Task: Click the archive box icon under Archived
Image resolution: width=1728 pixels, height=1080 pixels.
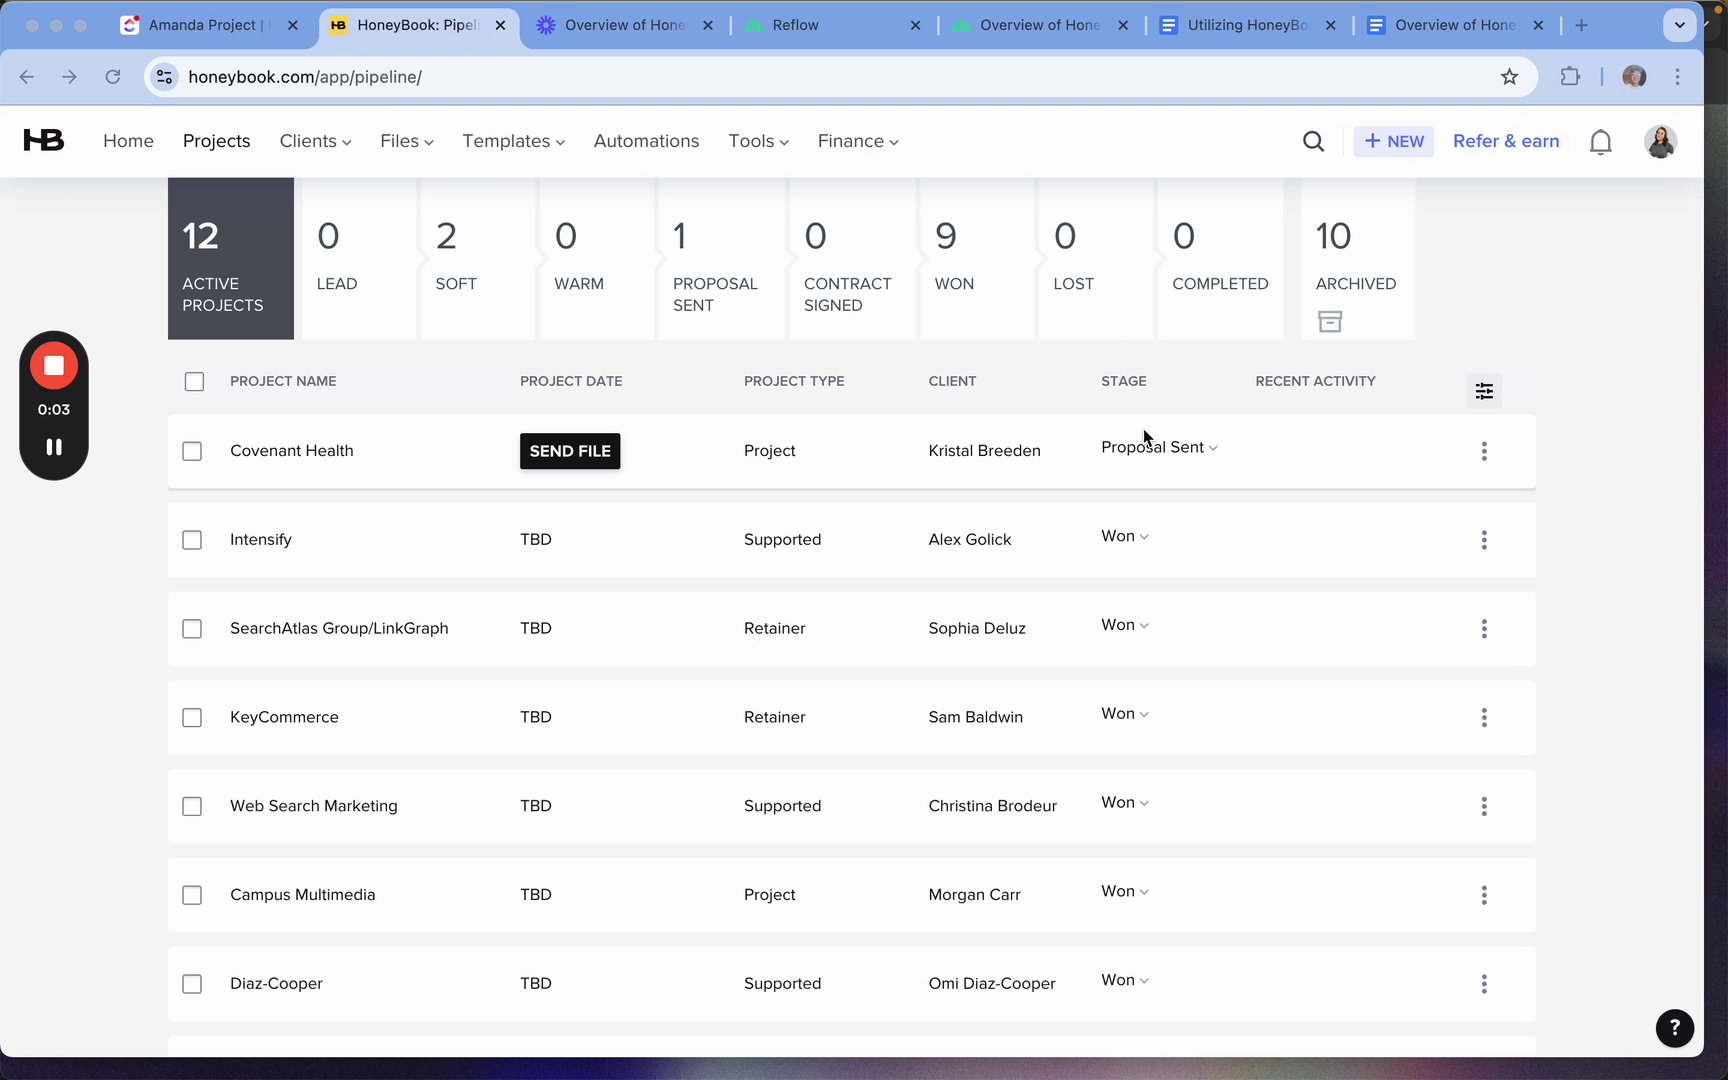Action: pyautogui.click(x=1329, y=321)
